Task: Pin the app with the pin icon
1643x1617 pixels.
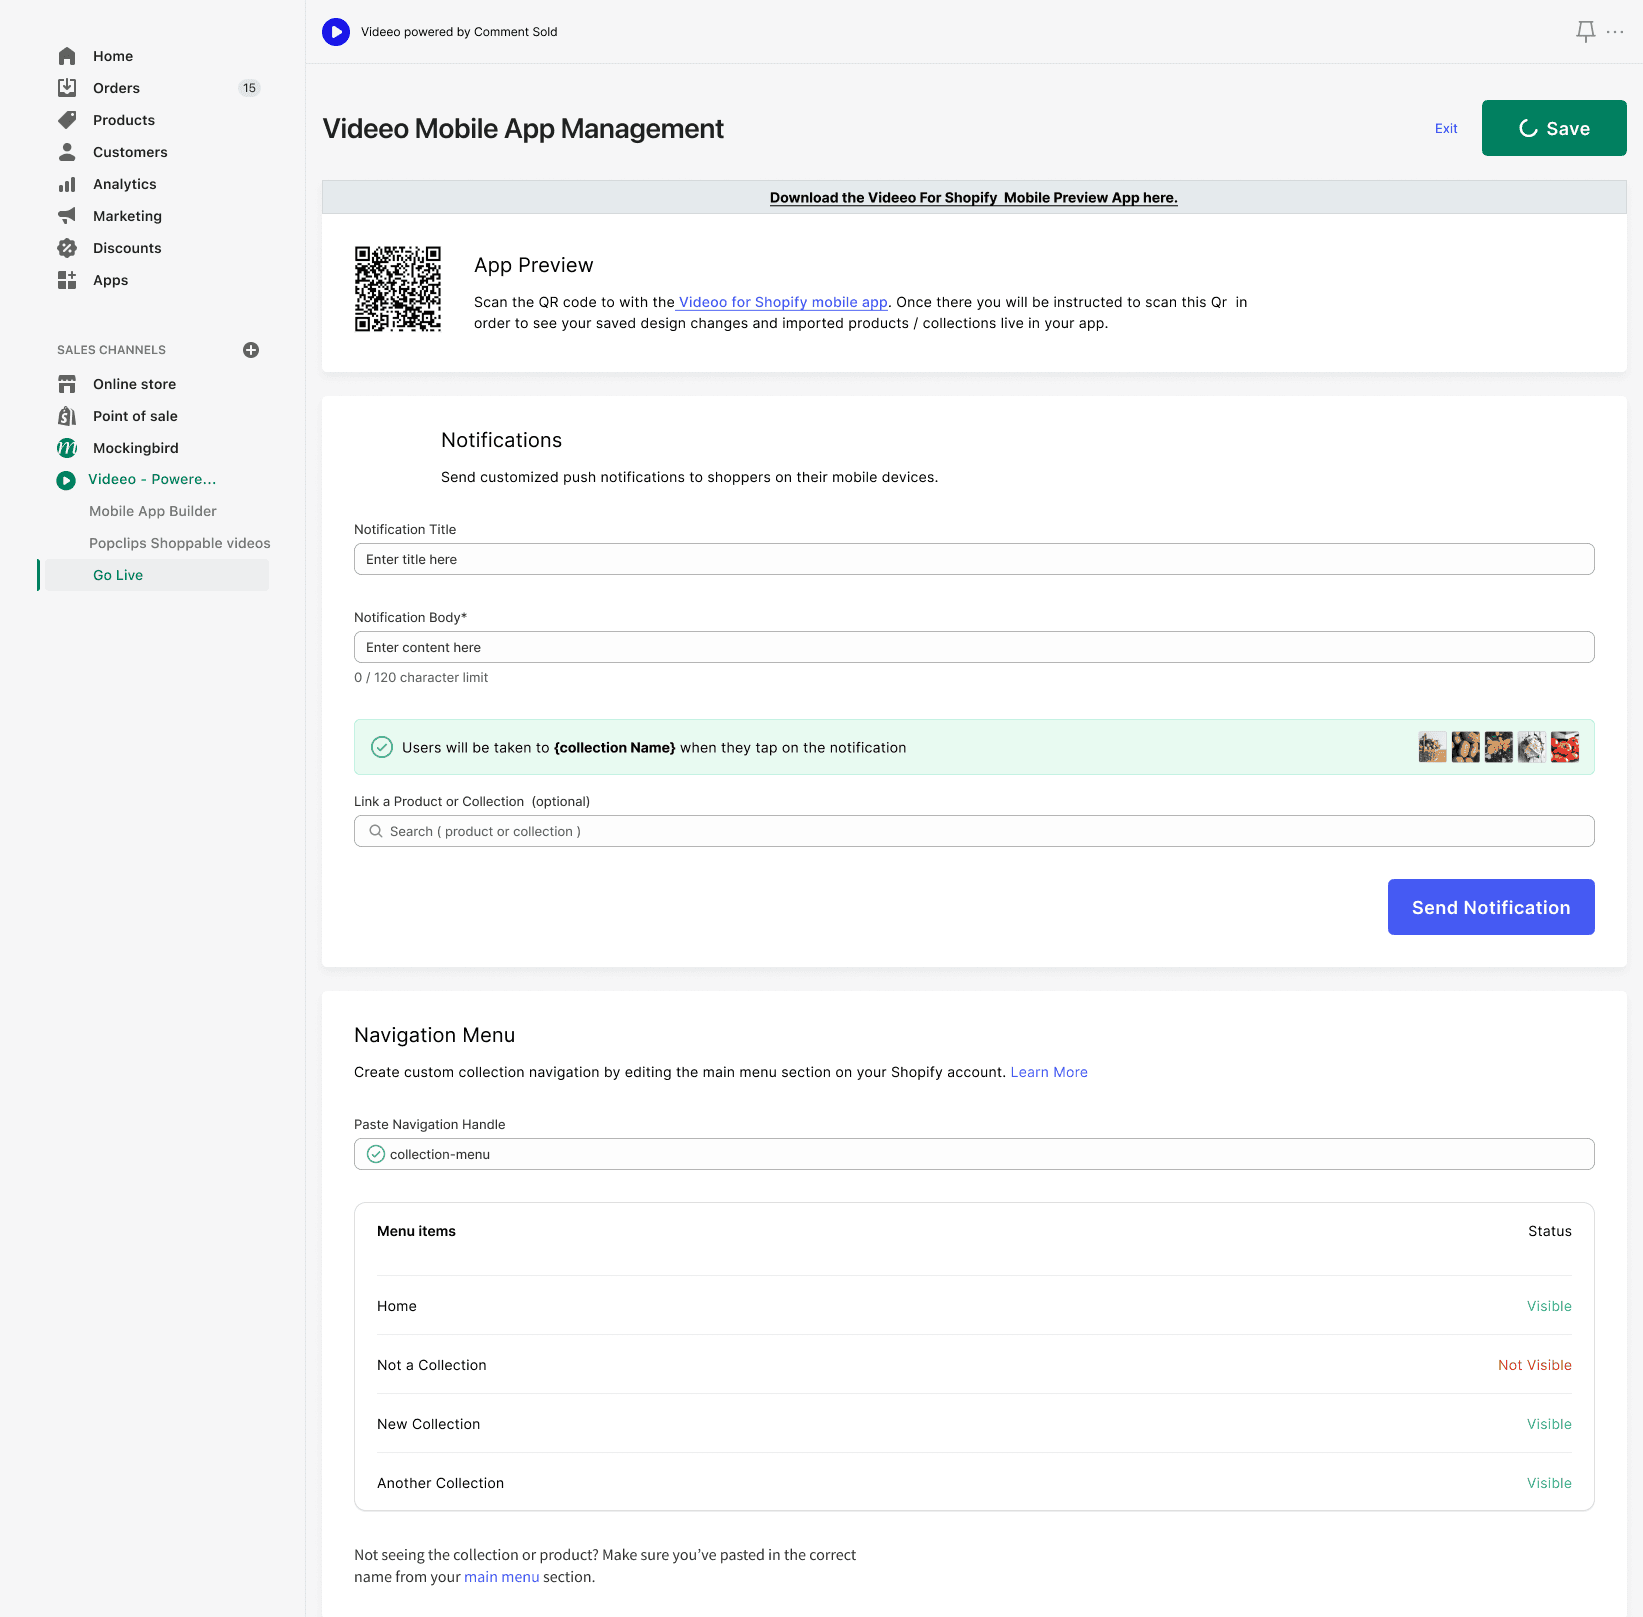Action: pyautogui.click(x=1586, y=32)
